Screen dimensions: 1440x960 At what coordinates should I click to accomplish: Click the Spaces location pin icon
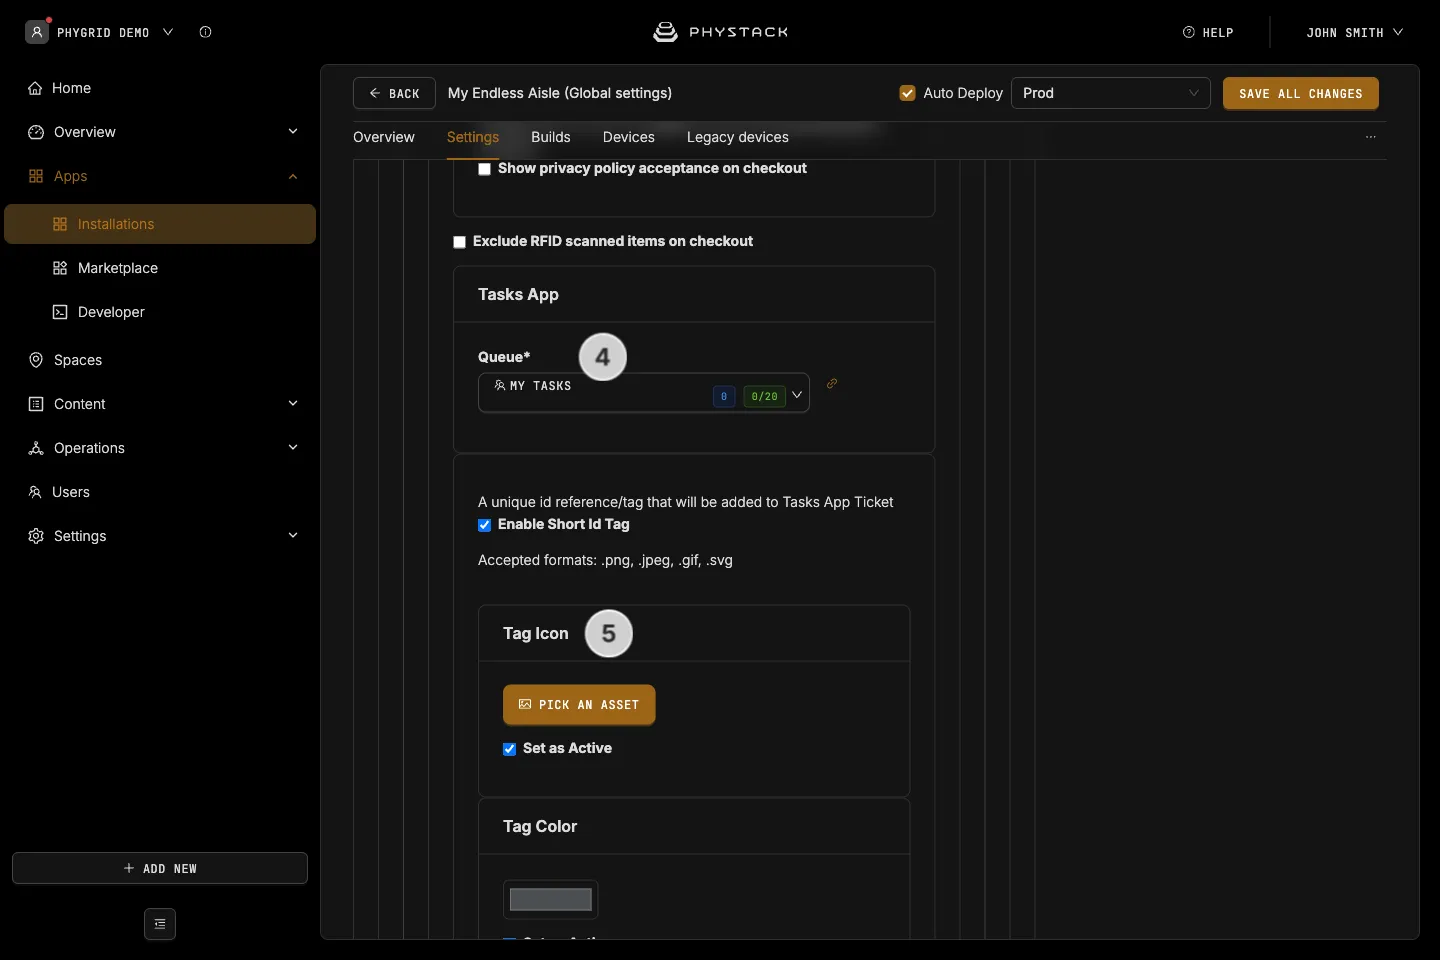pos(36,360)
